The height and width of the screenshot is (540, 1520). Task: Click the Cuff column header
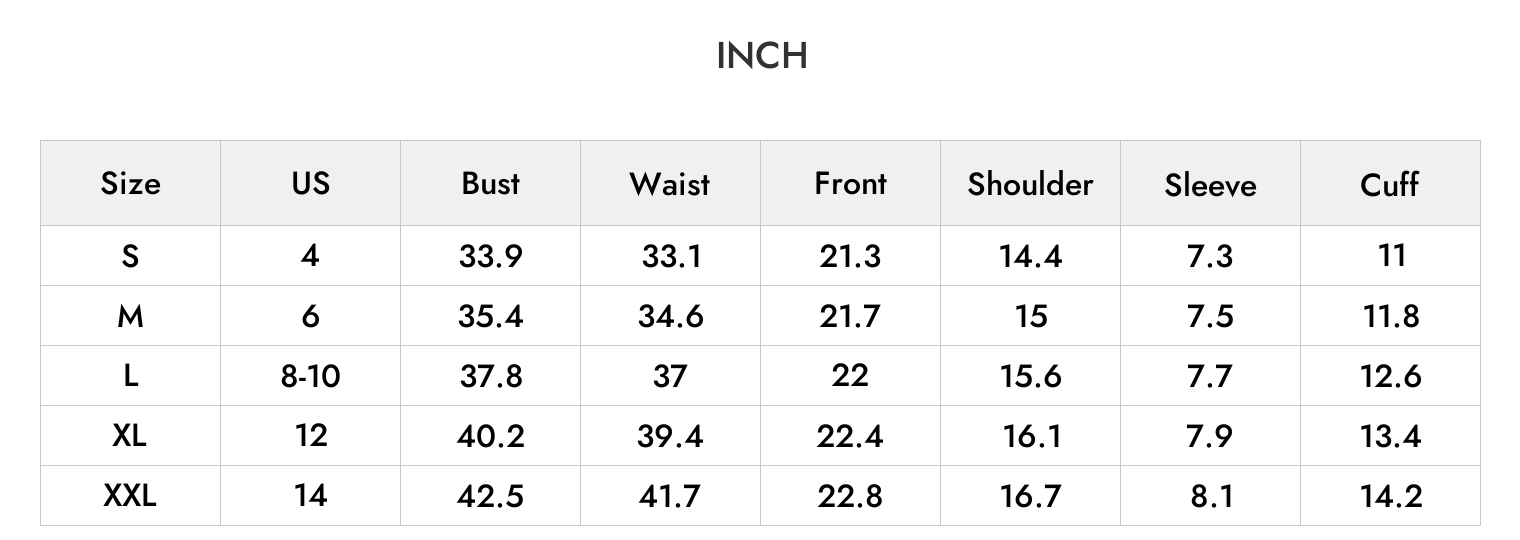1390,183
